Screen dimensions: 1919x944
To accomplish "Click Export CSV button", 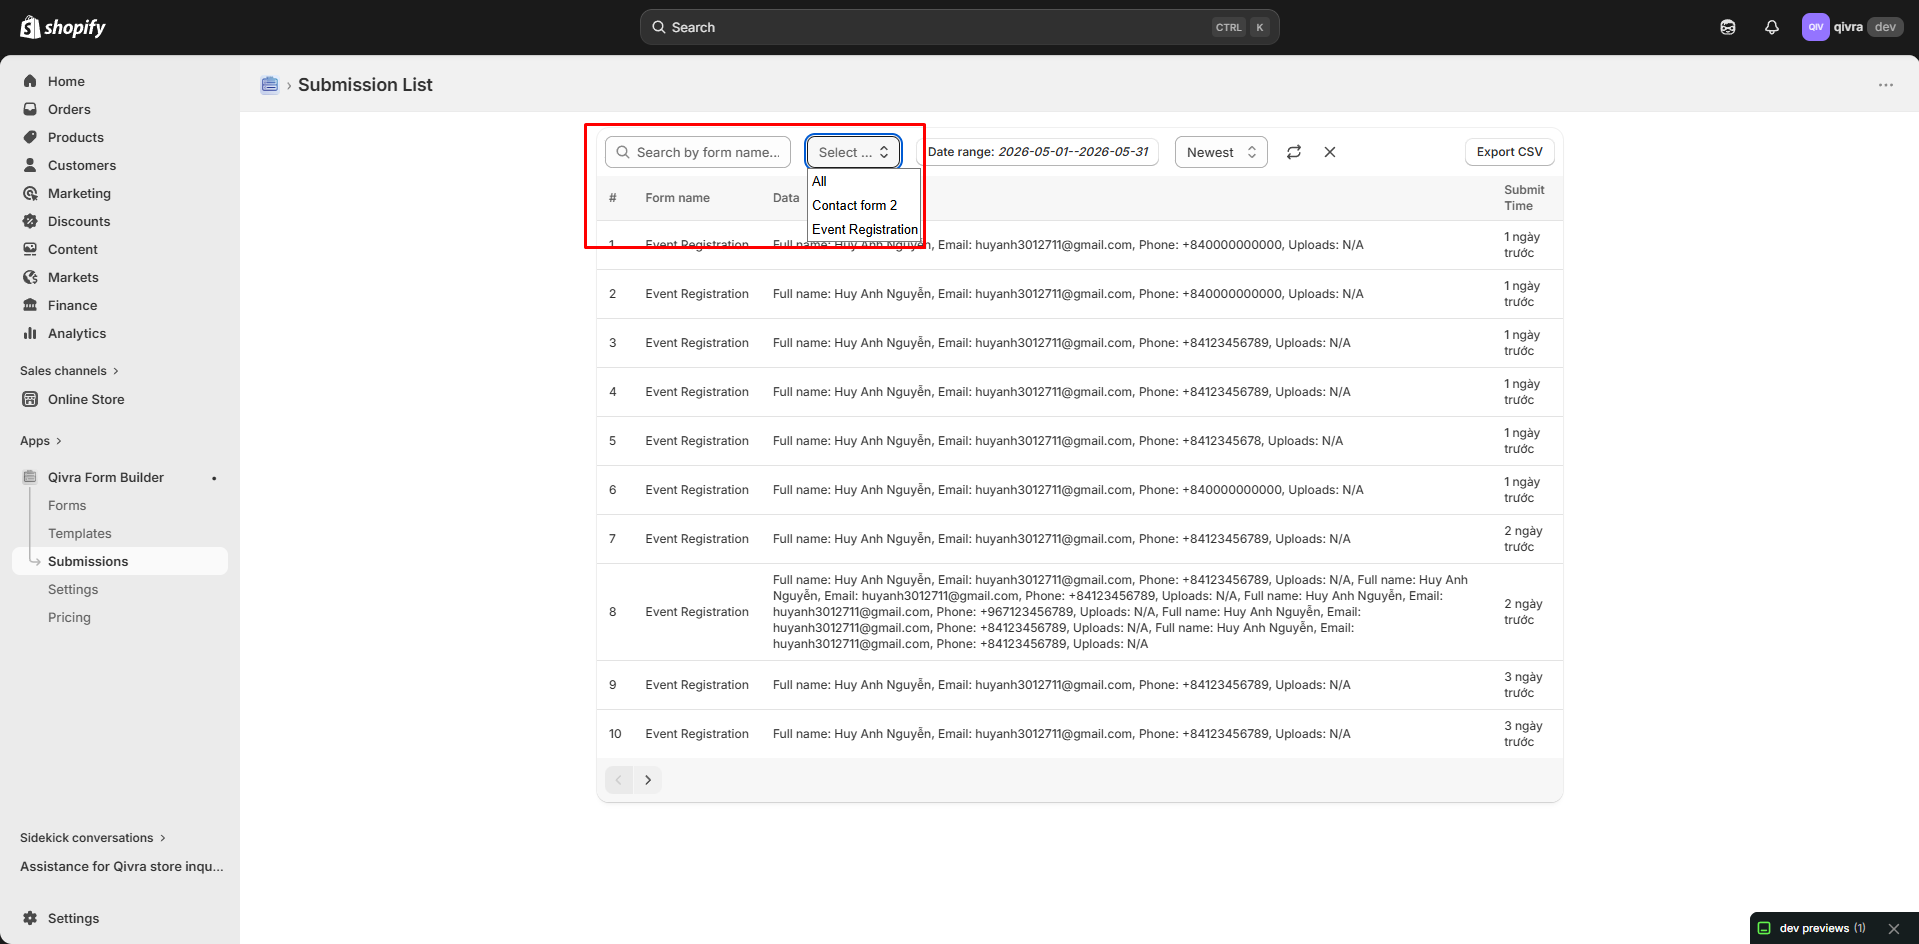I will (1509, 152).
